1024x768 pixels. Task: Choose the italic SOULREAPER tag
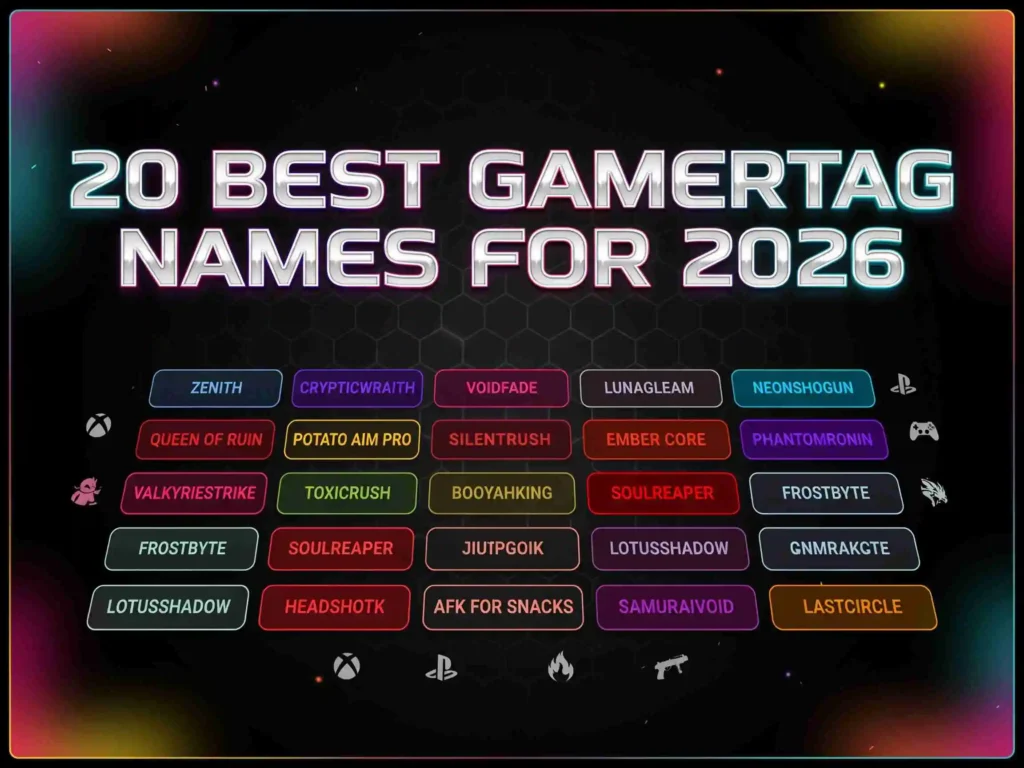click(341, 549)
